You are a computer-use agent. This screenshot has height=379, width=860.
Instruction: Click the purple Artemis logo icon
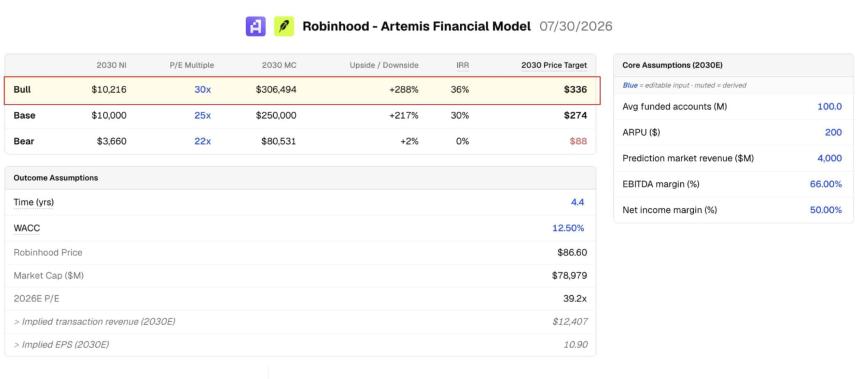point(256,26)
